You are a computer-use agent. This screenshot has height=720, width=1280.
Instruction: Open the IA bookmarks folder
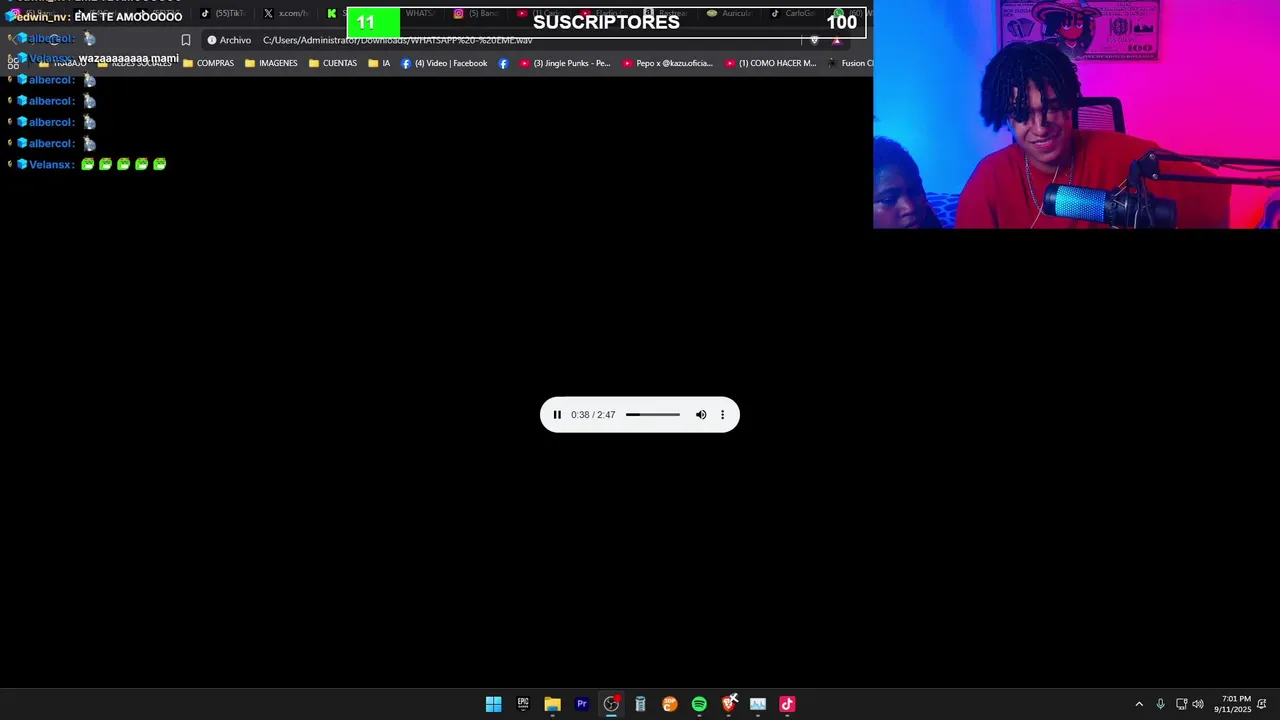point(379,63)
